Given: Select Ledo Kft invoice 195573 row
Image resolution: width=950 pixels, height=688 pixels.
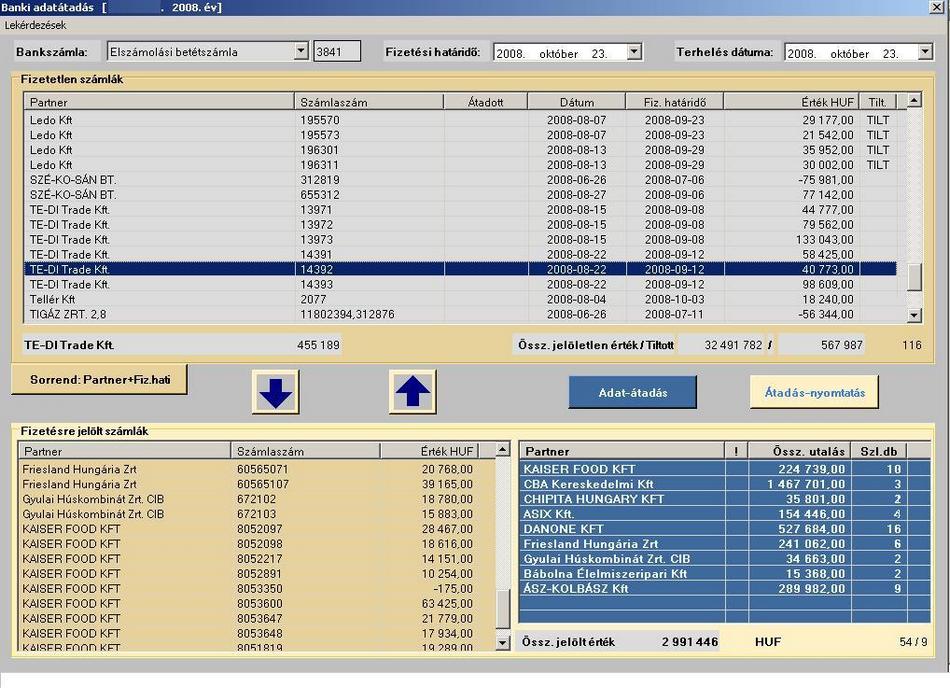Looking at the screenshot, I should (460, 135).
